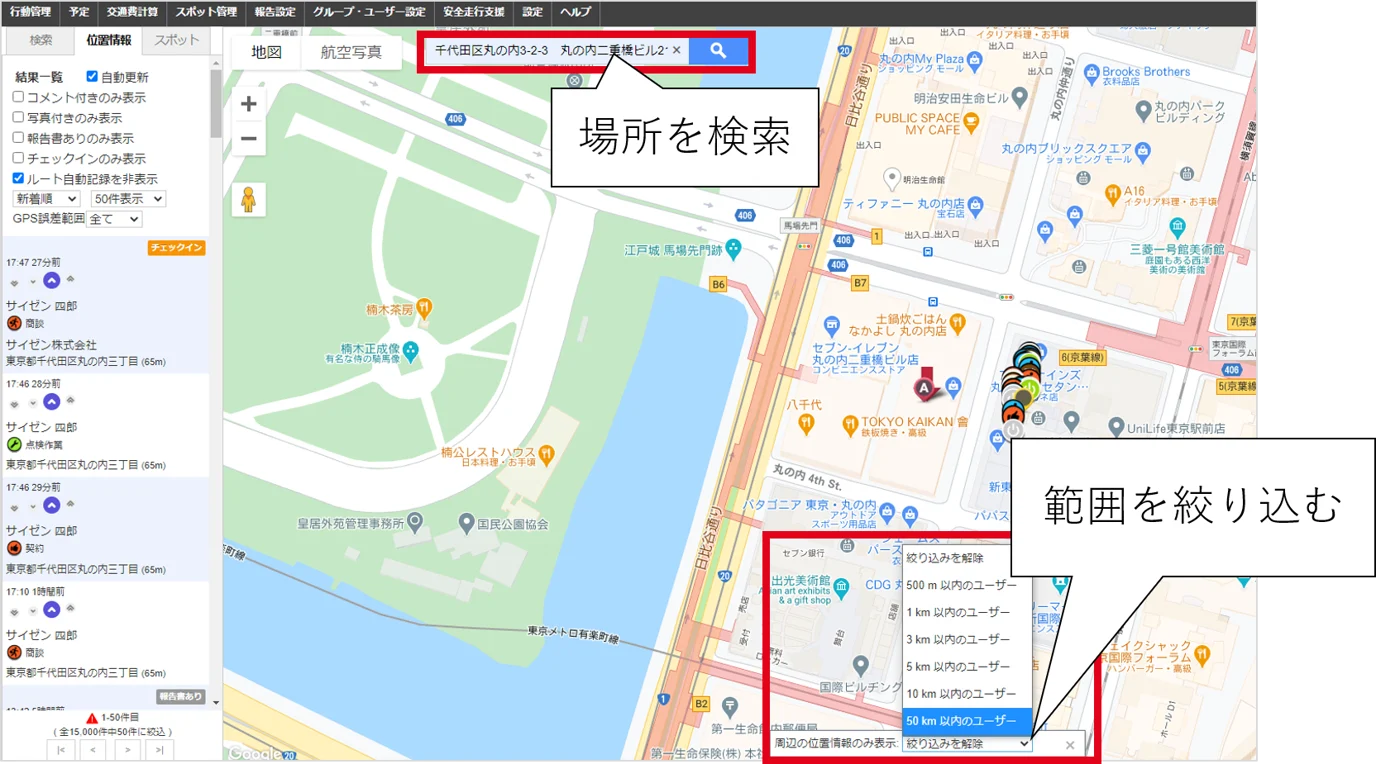Select サイゼン株式会社 text in first entry
This screenshot has height=764, width=1376.
(x=51, y=345)
